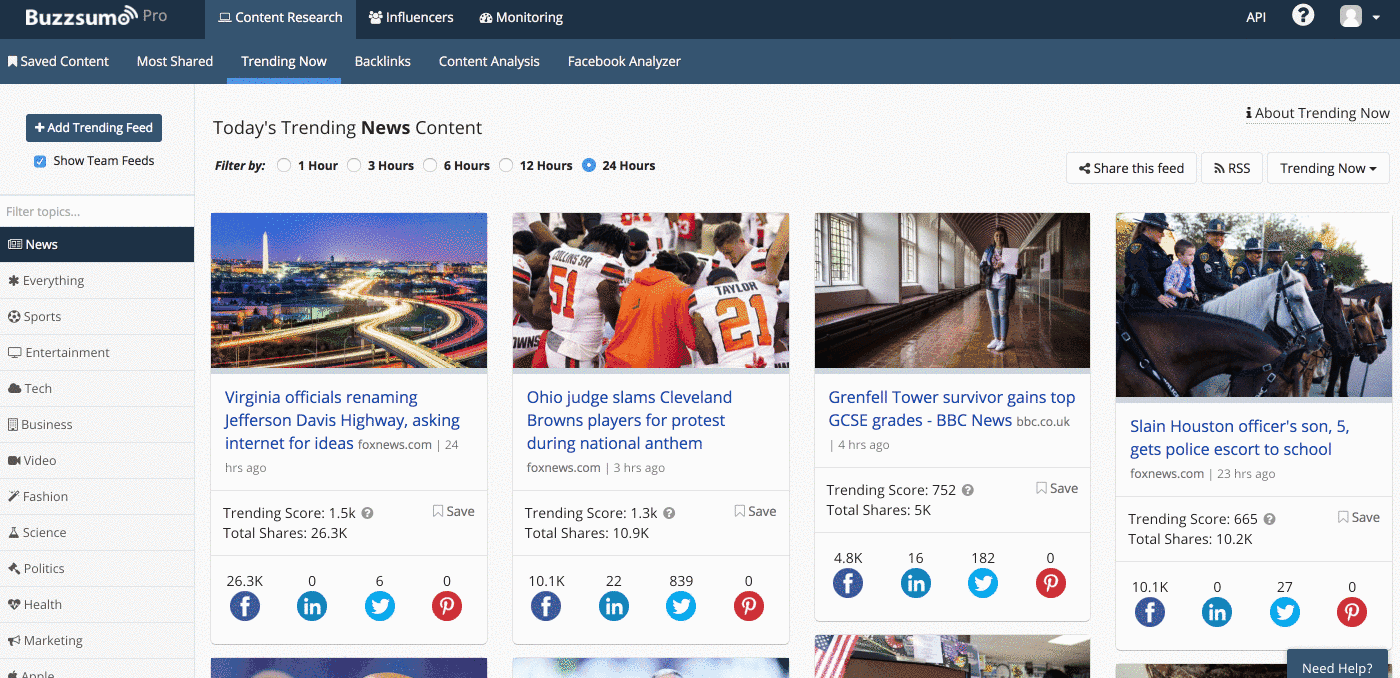Viewport: 1400px width, 678px height.
Task: Click the help question mark icon
Action: 1302,16
